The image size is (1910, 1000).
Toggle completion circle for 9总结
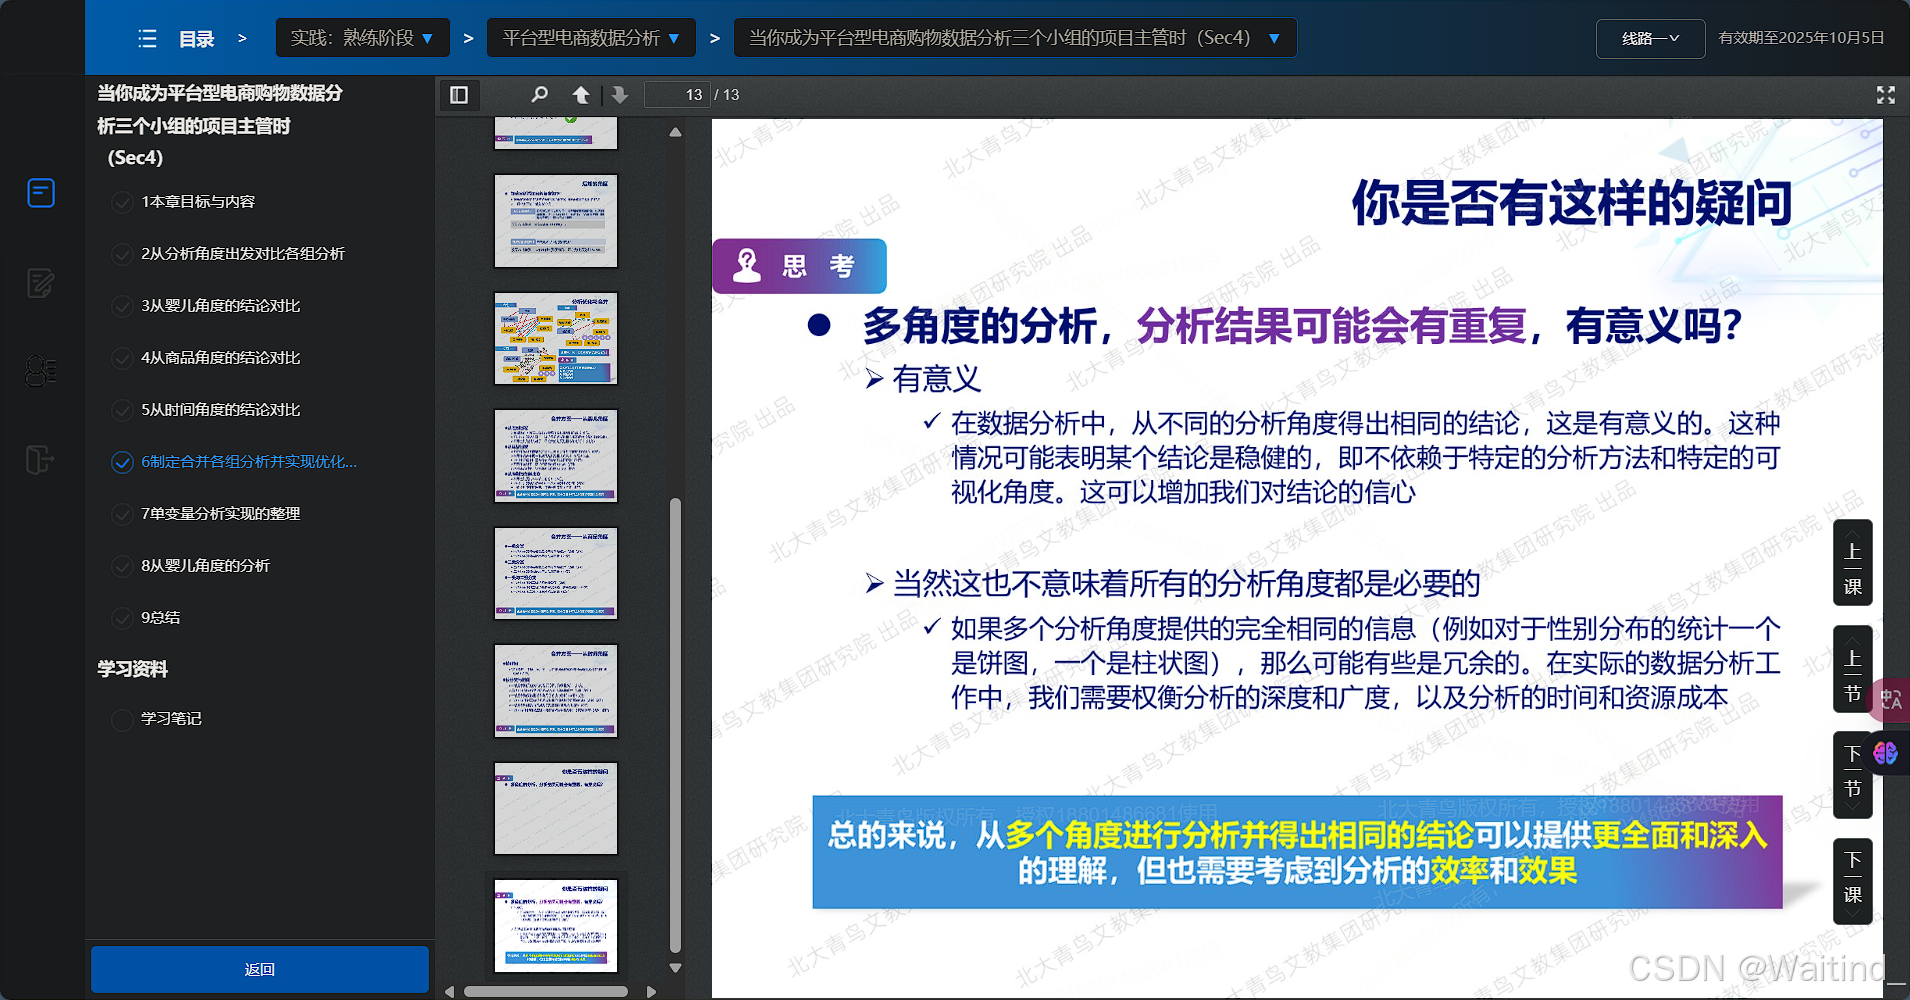pyautogui.click(x=122, y=618)
